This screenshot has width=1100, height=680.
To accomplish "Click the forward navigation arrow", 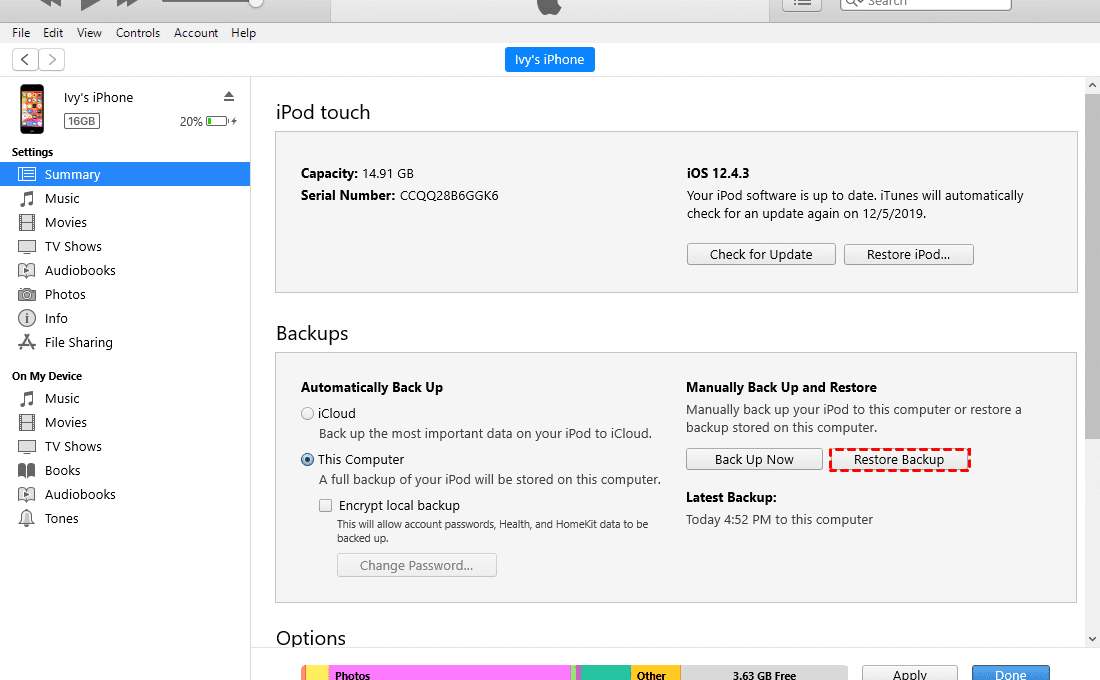I will (x=52, y=60).
